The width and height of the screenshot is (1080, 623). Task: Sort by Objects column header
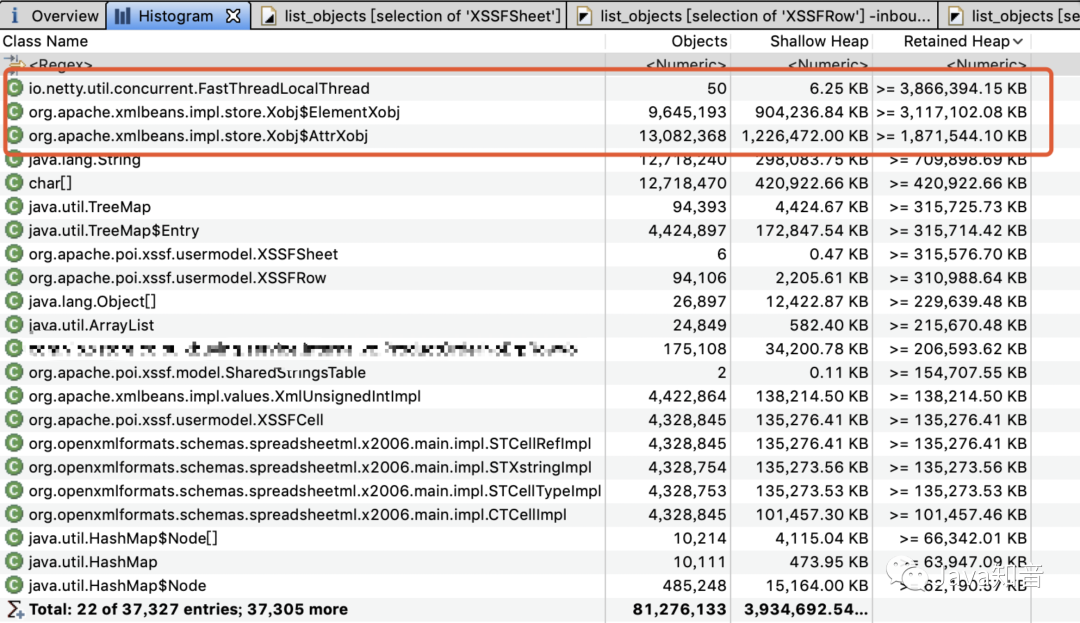click(699, 41)
